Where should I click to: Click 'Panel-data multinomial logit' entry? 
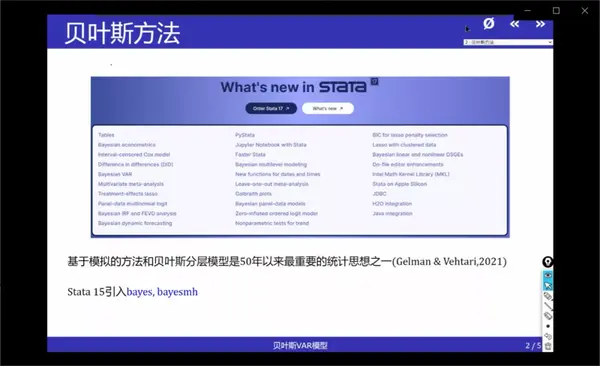(x=132, y=204)
